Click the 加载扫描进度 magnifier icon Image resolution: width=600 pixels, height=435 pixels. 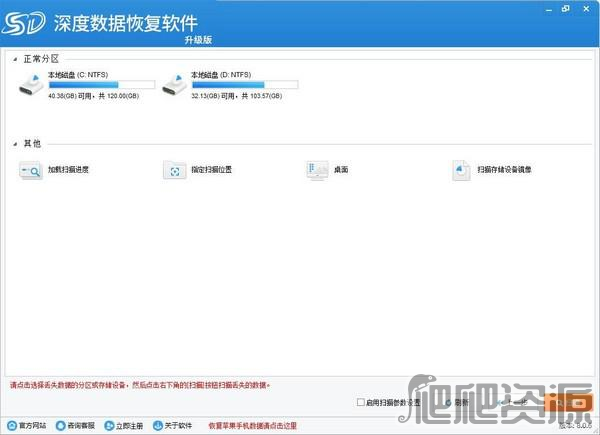pyautogui.click(x=31, y=170)
